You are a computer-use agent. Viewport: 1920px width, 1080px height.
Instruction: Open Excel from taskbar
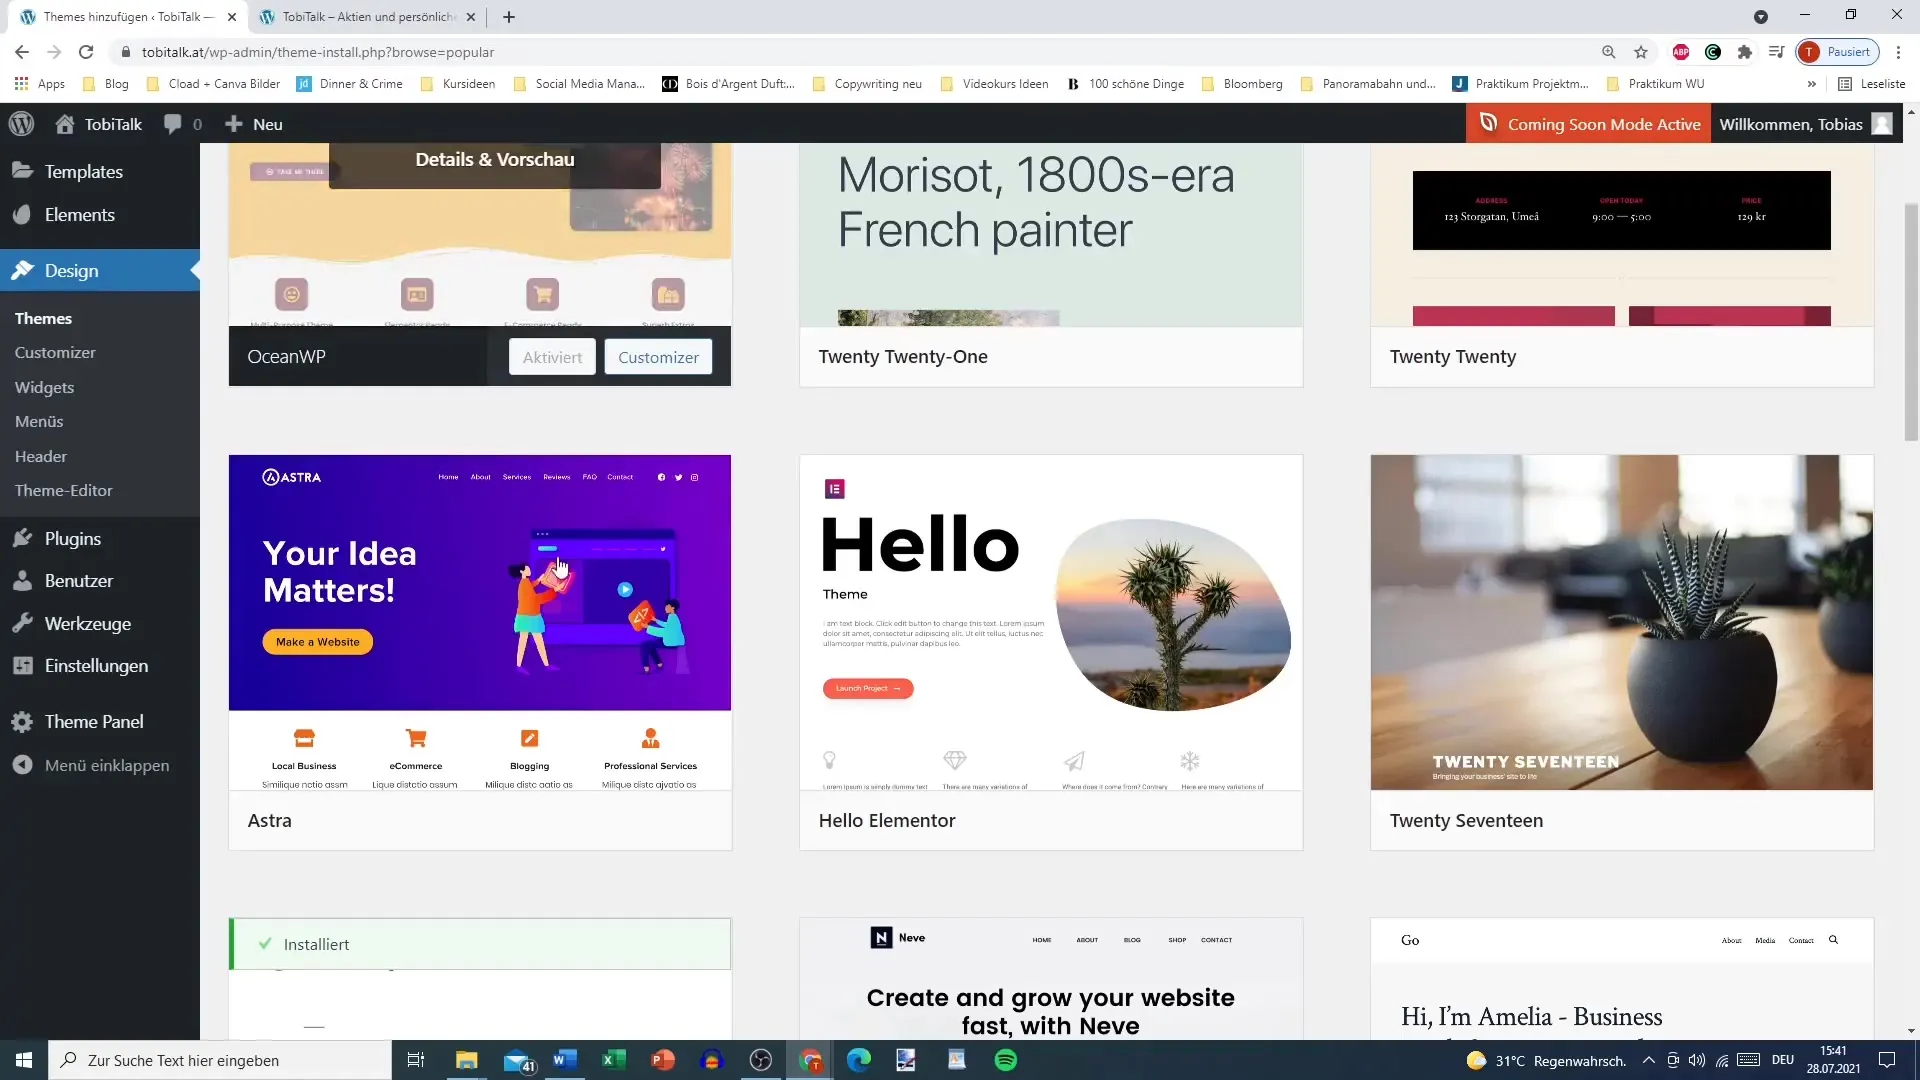[x=614, y=1060]
